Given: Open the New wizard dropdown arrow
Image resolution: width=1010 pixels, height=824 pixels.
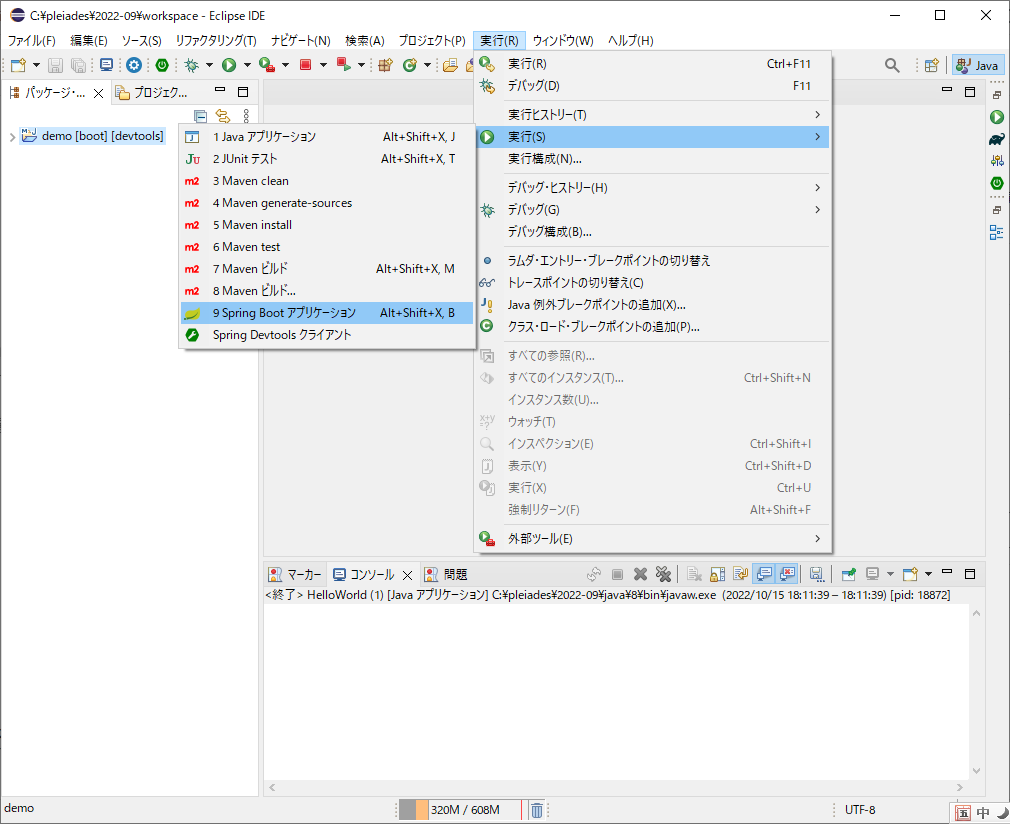Looking at the screenshot, I should (x=36, y=65).
